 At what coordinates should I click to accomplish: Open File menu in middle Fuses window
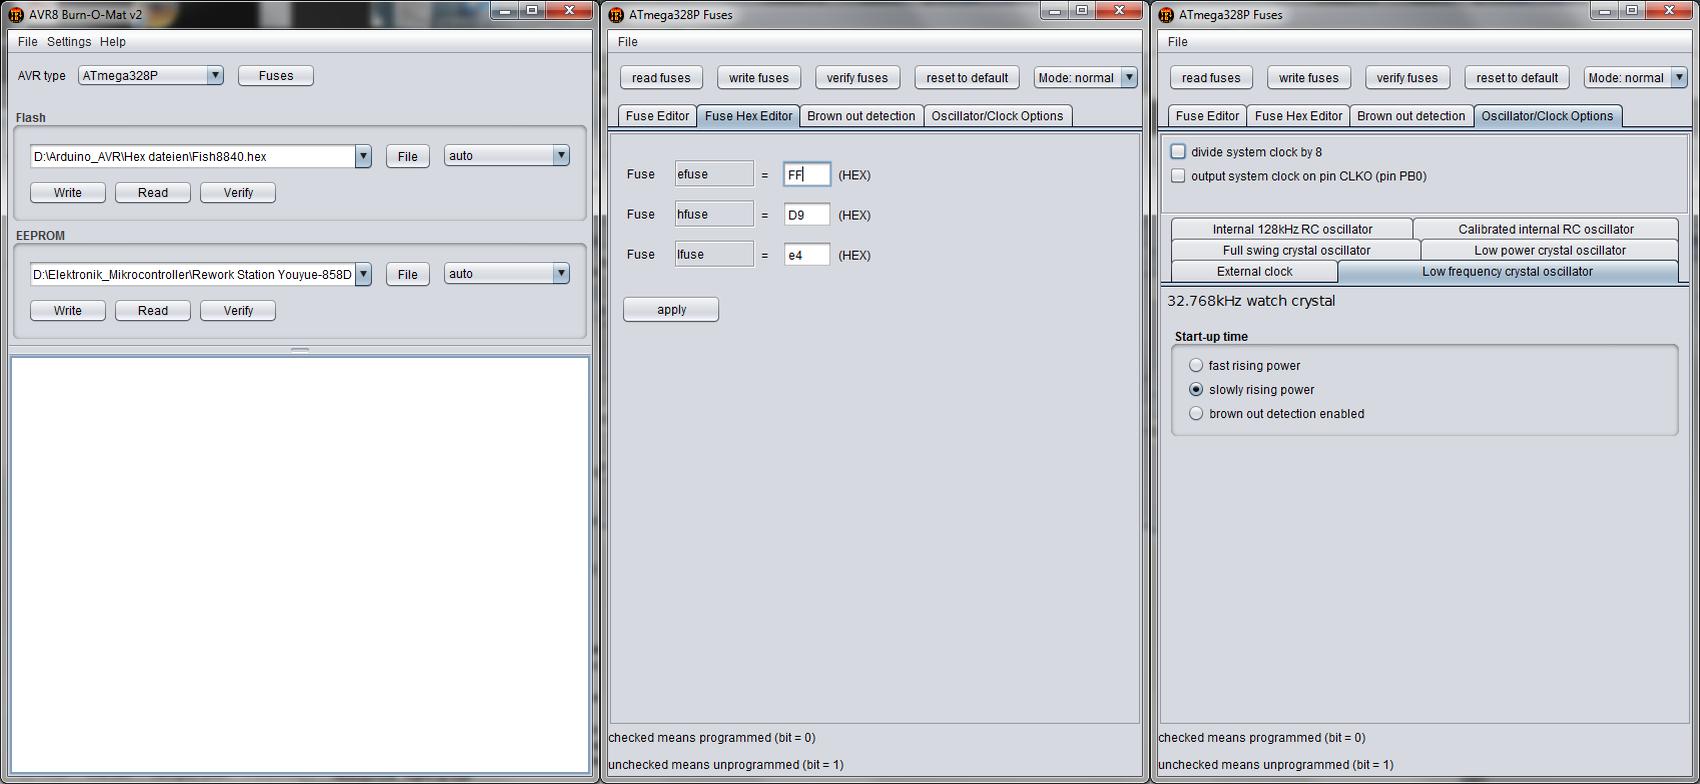pos(628,42)
